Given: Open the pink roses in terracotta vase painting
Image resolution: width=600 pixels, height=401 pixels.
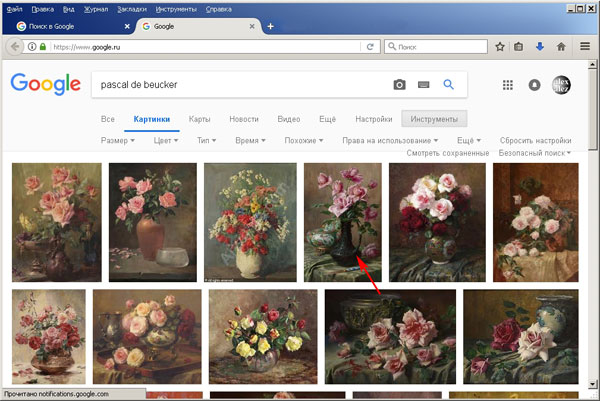Looking at the screenshot, I should coord(153,222).
